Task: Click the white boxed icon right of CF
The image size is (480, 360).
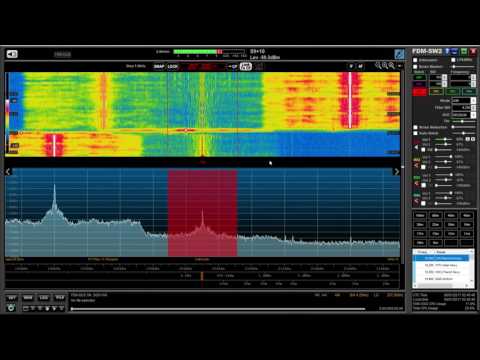Action: [246, 66]
